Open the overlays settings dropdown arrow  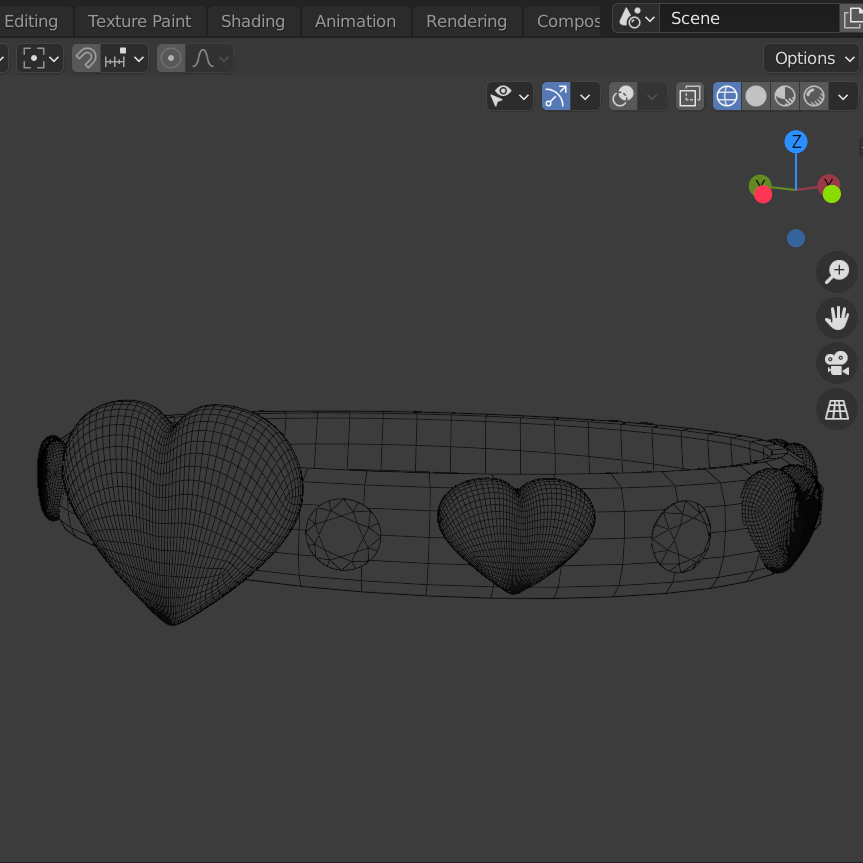pos(652,96)
